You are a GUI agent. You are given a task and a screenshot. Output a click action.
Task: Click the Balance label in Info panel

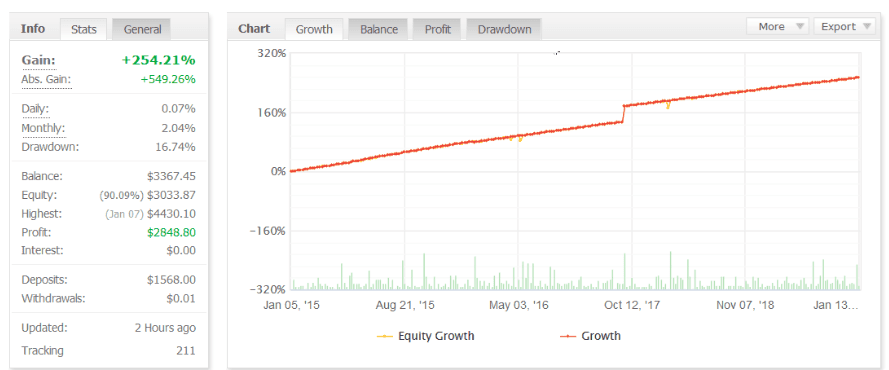click(41, 176)
